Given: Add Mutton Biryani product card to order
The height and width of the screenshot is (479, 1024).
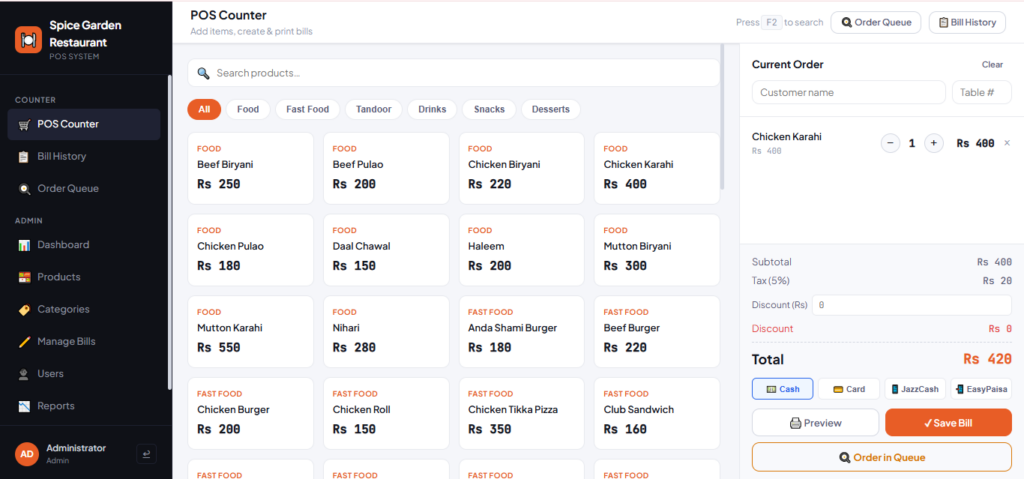Looking at the screenshot, I should pyautogui.click(x=657, y=250).
